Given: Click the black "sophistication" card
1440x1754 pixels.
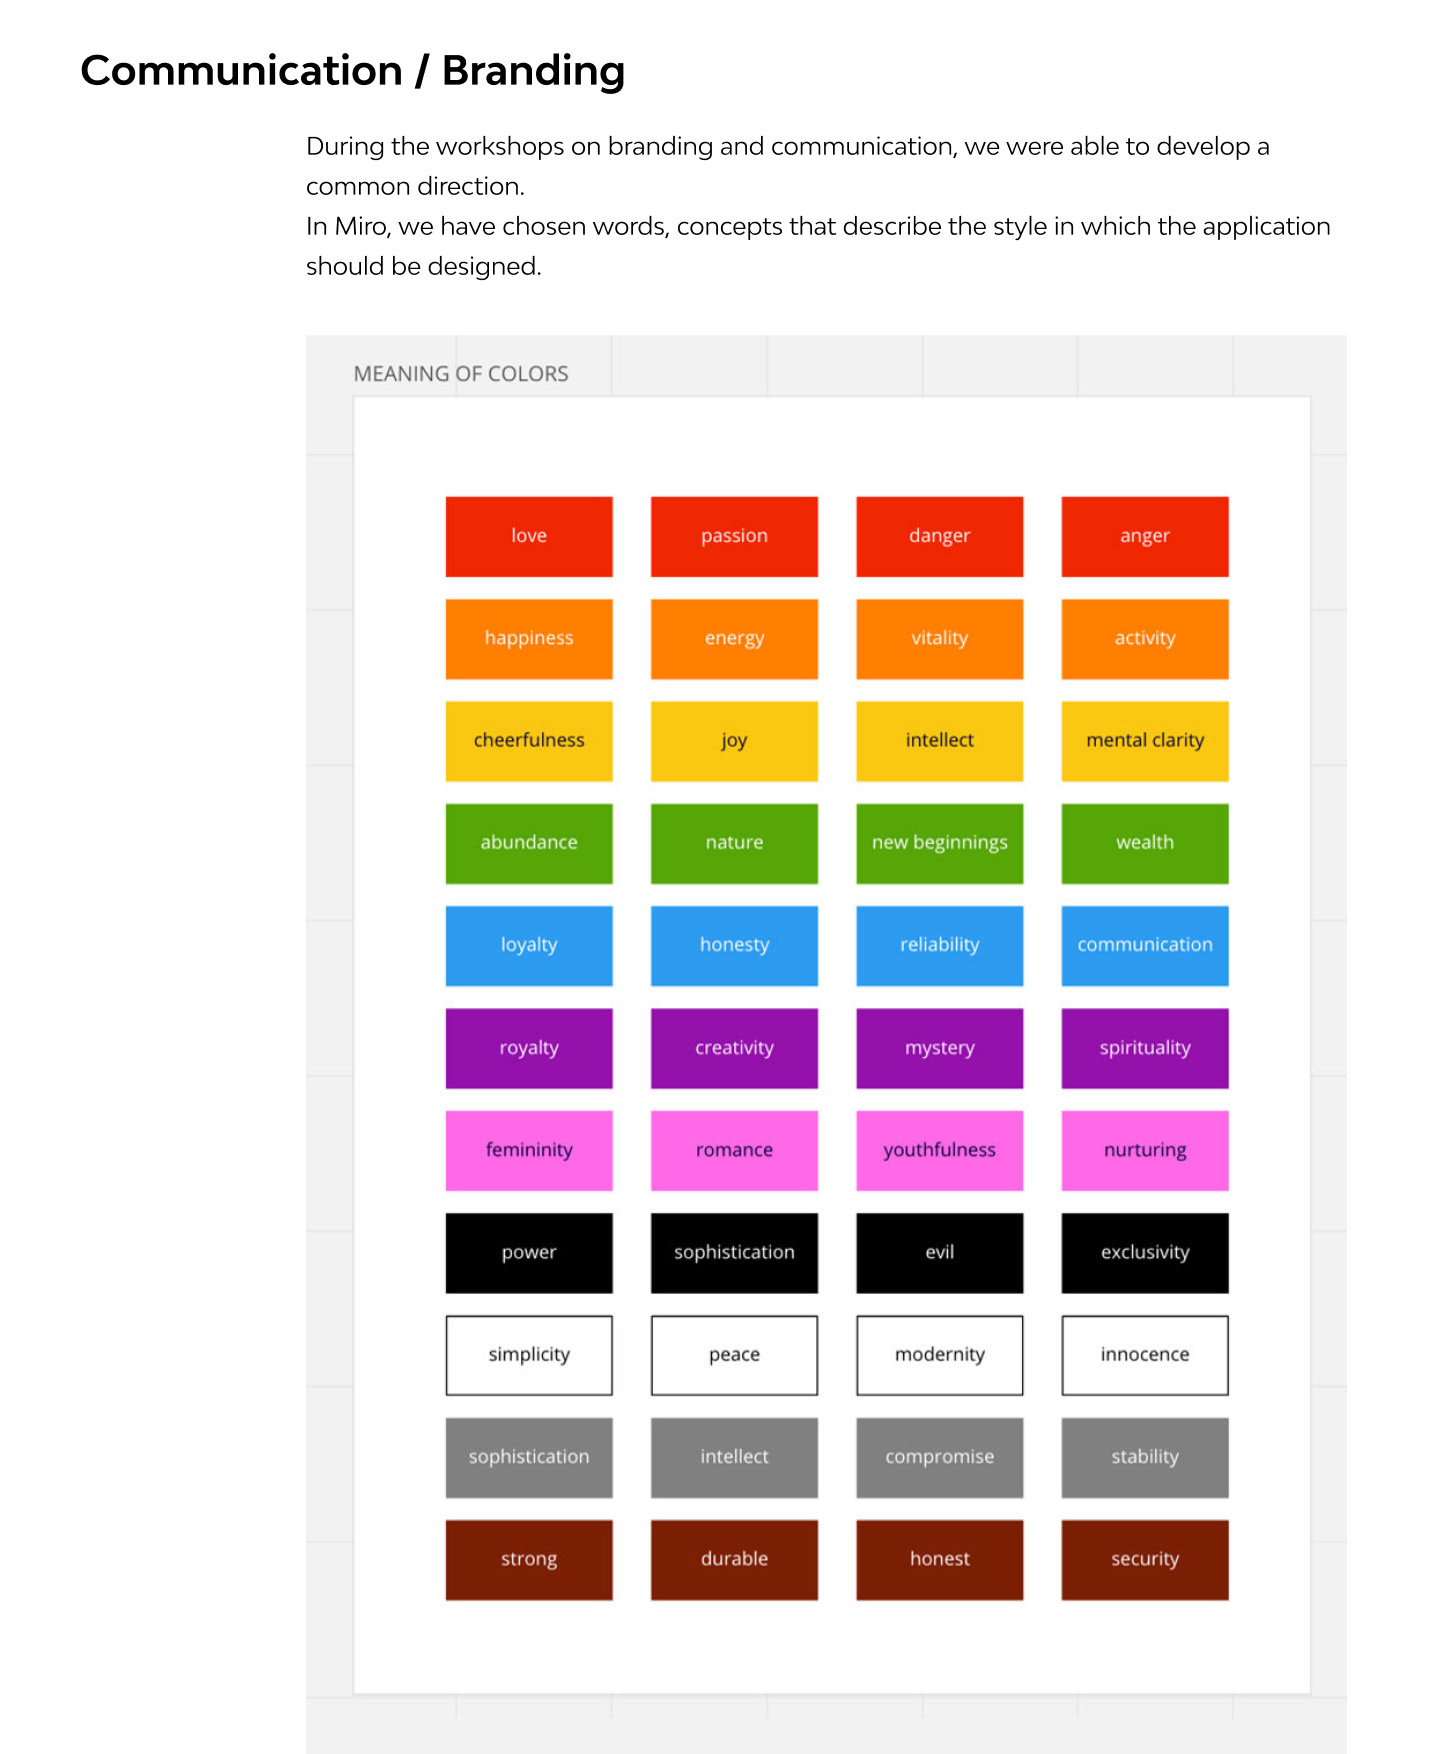Looking at the screenshot, I should [734, 1252].
